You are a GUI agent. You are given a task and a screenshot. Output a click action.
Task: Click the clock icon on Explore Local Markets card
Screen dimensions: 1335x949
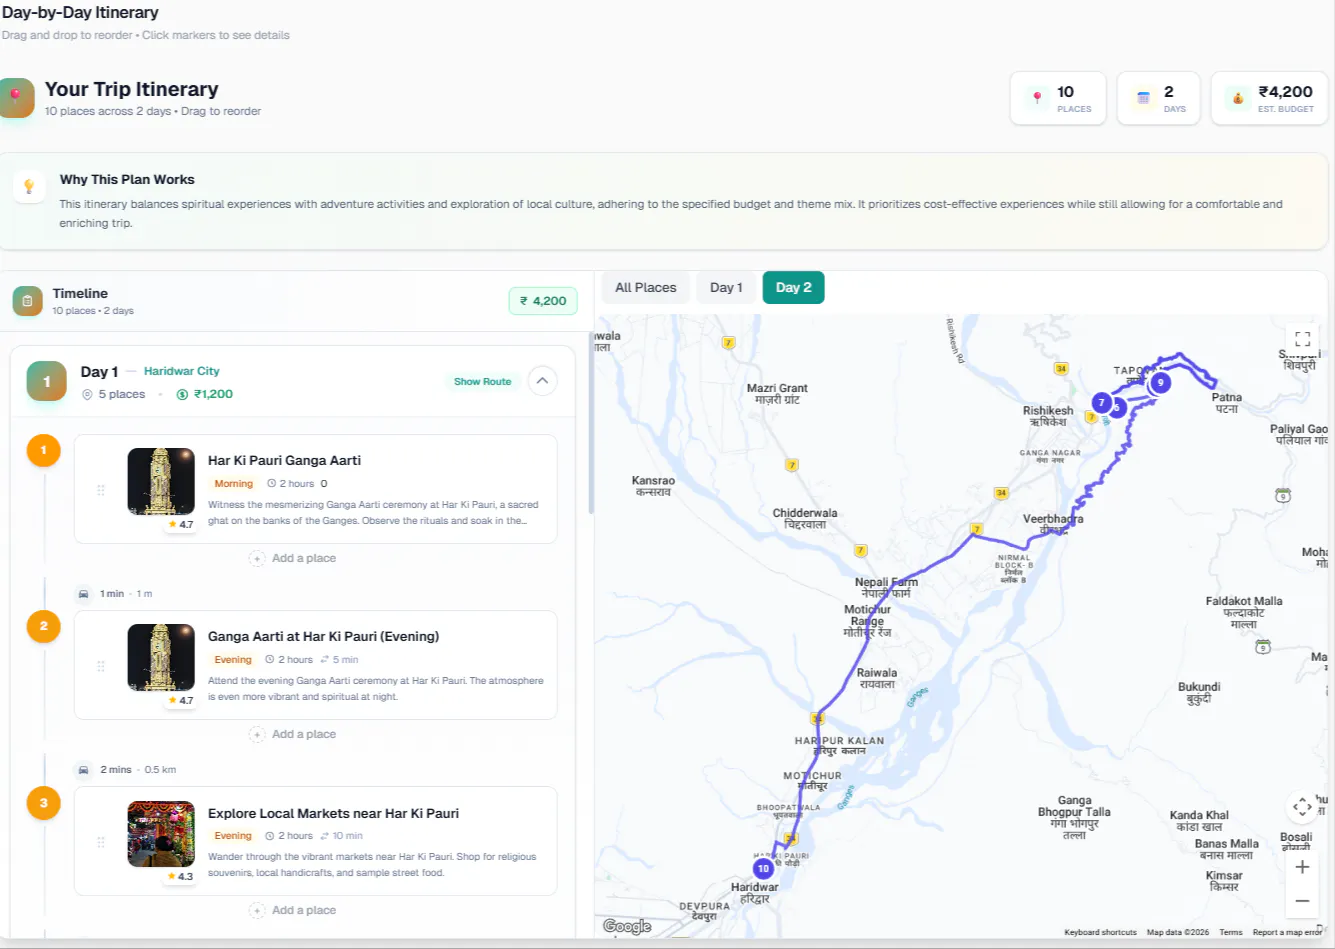(270, 836)
